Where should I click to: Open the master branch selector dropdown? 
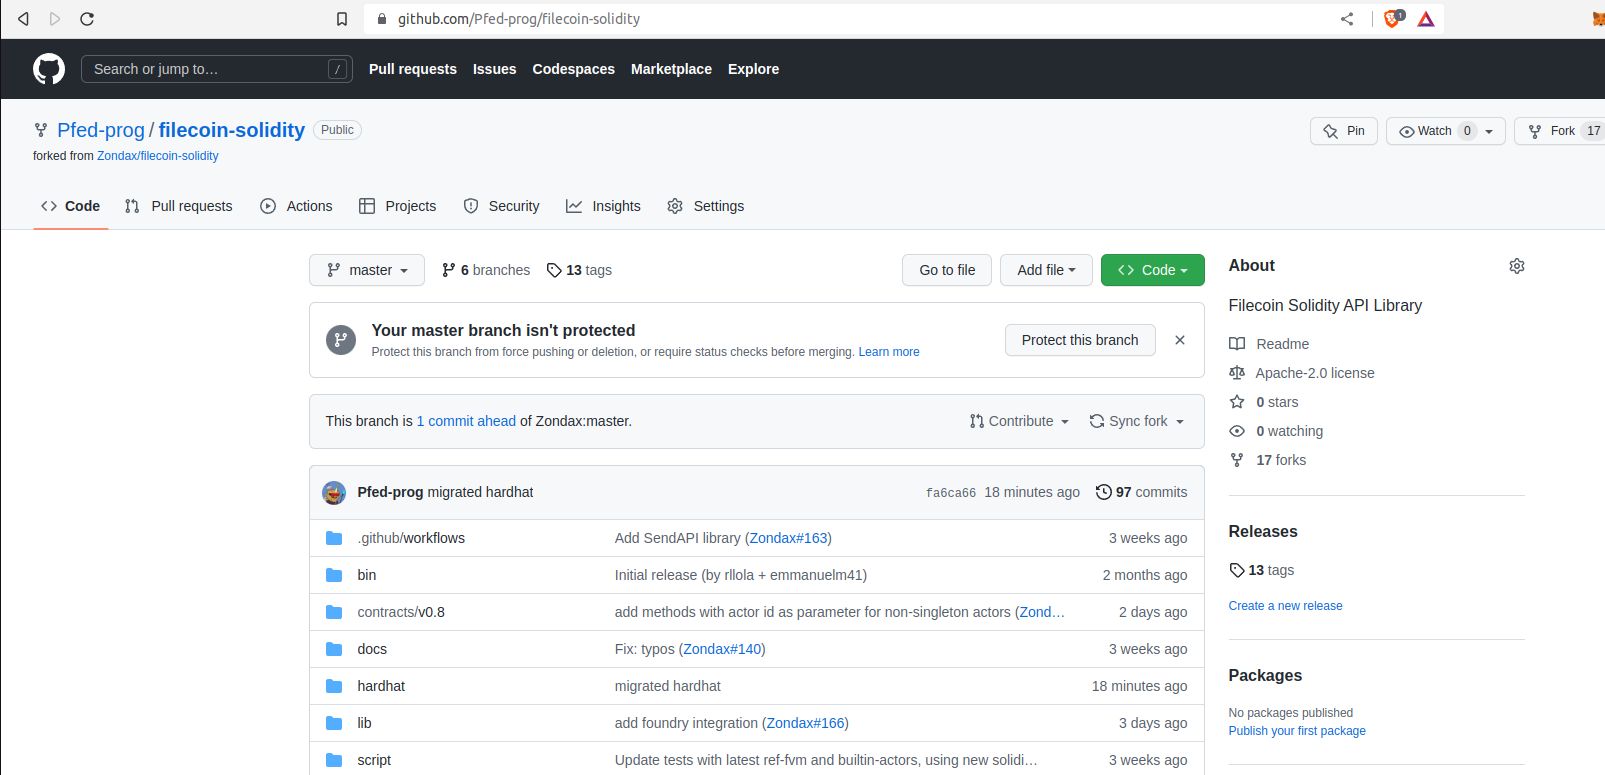pos(367,270)
